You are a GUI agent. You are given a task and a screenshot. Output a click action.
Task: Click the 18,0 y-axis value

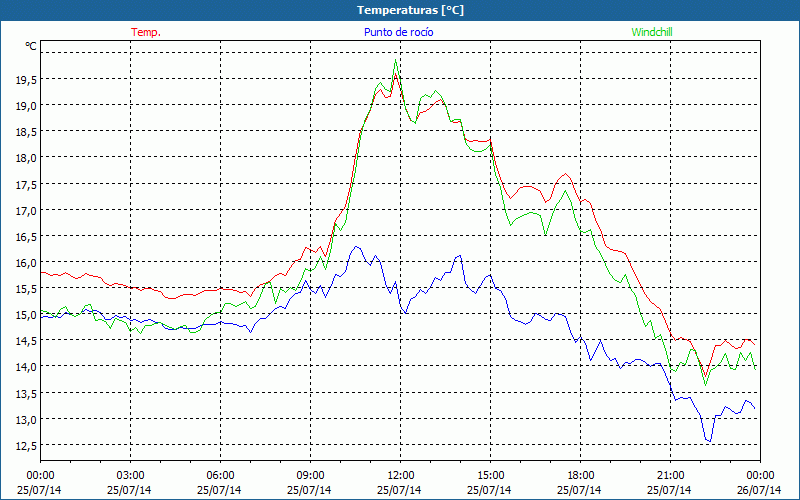tap(27, 158)
